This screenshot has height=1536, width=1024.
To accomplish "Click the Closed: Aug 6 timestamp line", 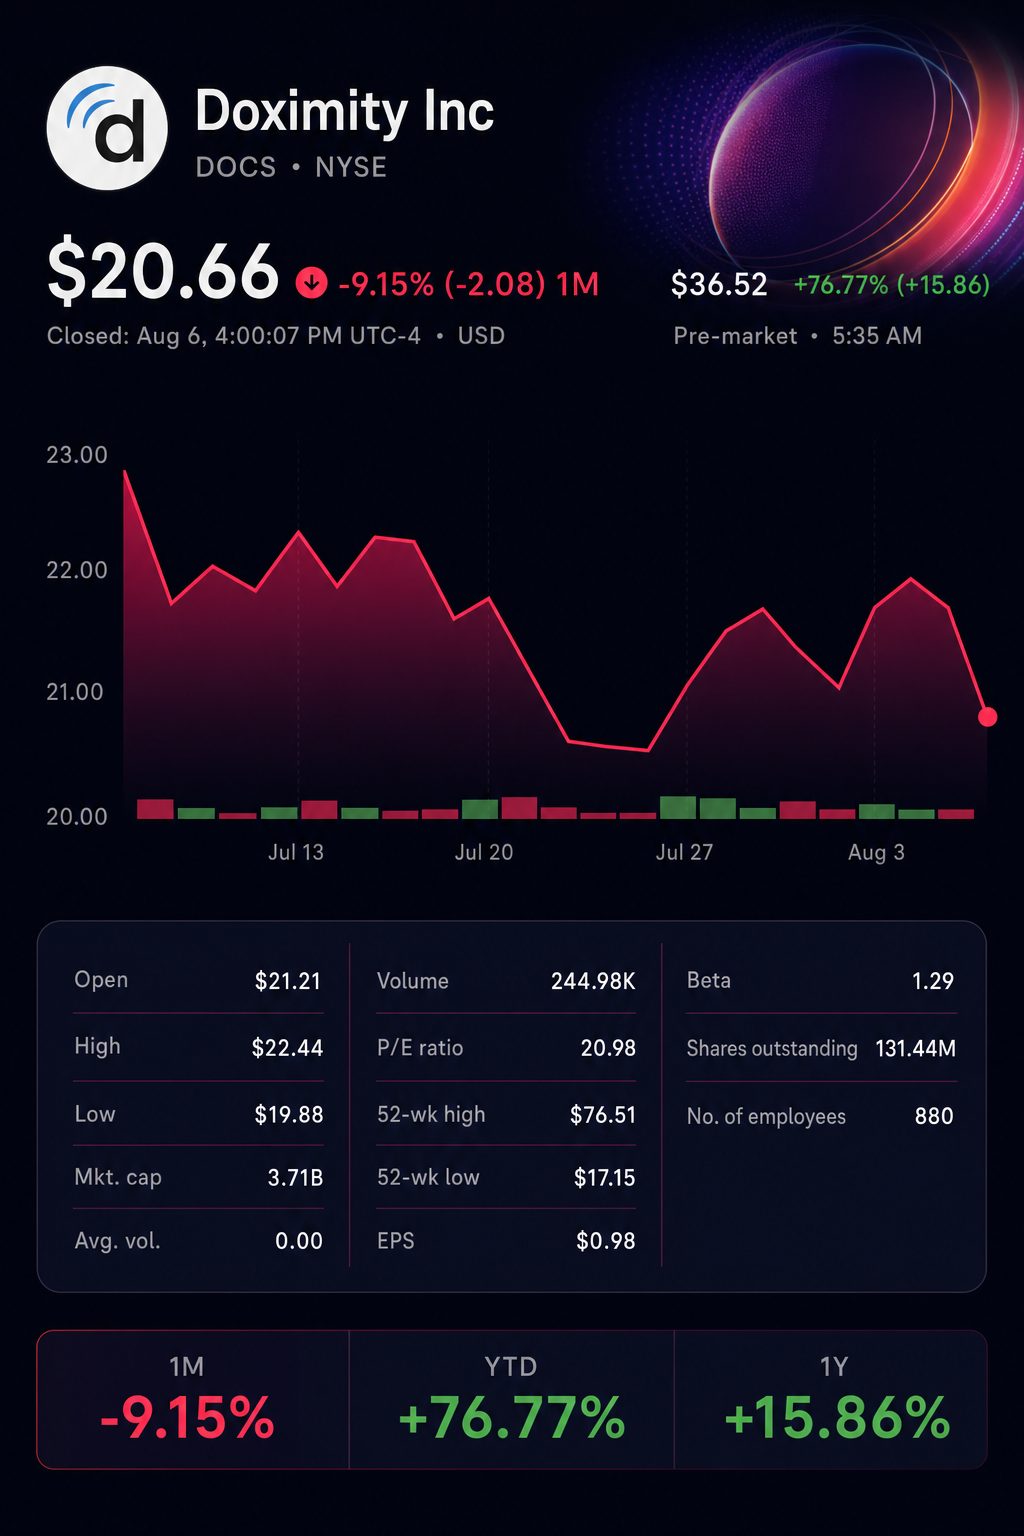I will pyautogui.click(x=276, y=336).
